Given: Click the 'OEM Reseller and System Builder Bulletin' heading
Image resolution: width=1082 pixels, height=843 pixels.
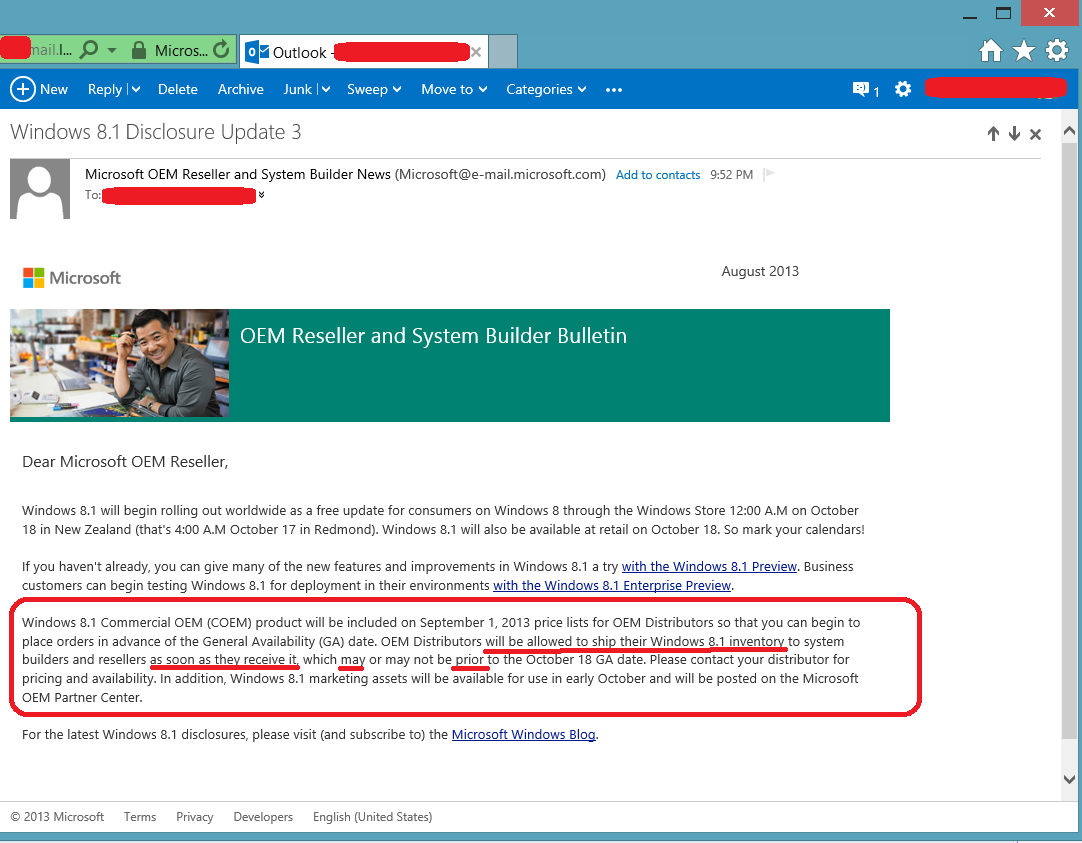Looking at the screenshot, I should pyautogui.click(x=433, y=336).
